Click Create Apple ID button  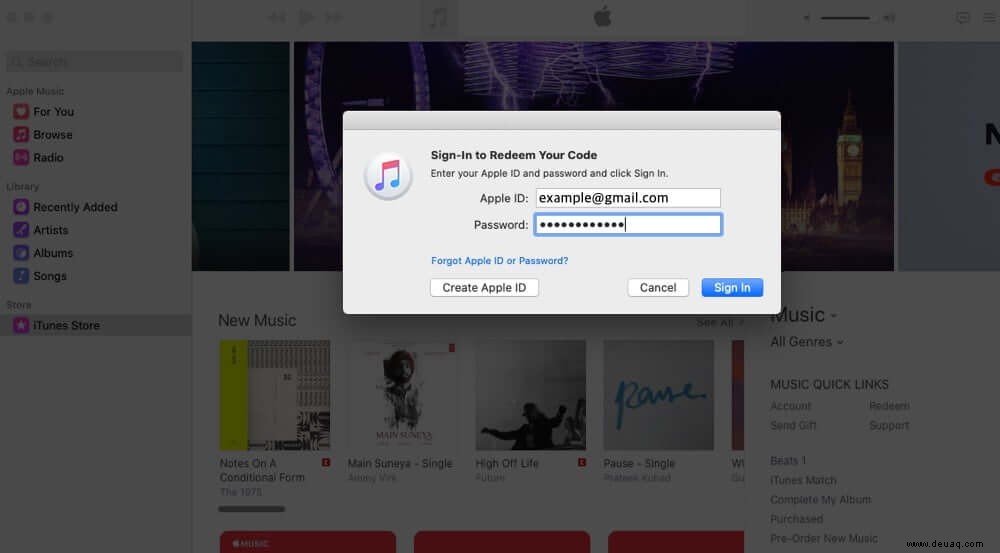(484, 288)
